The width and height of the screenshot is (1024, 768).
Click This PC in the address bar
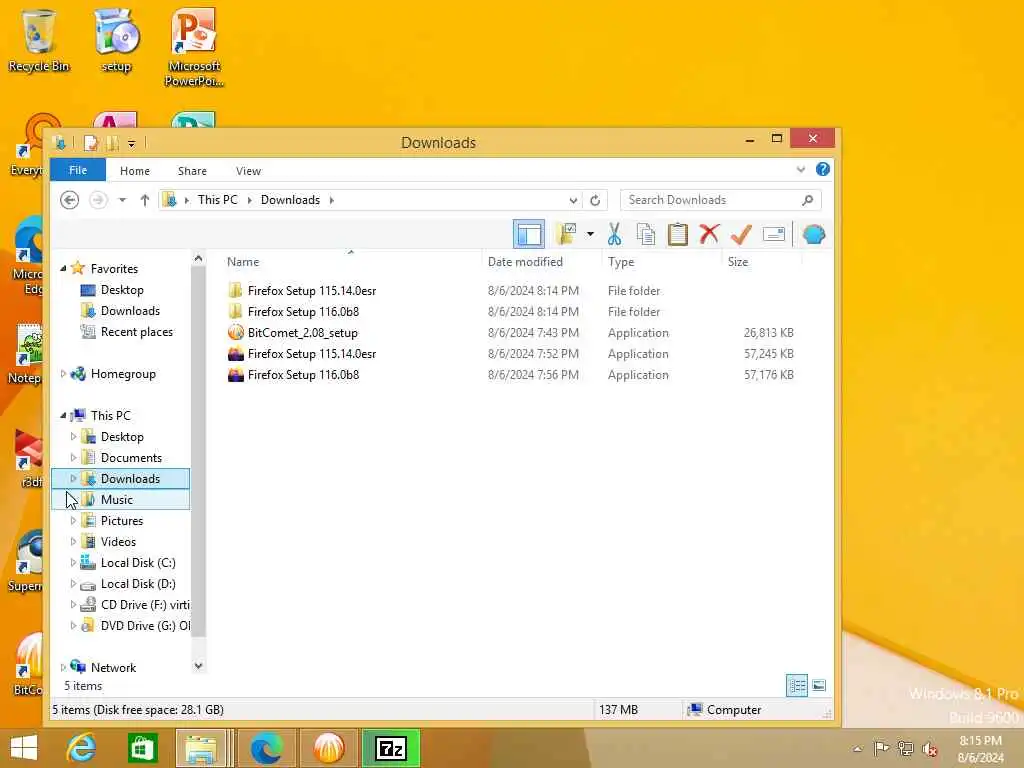tap(217, 200)
